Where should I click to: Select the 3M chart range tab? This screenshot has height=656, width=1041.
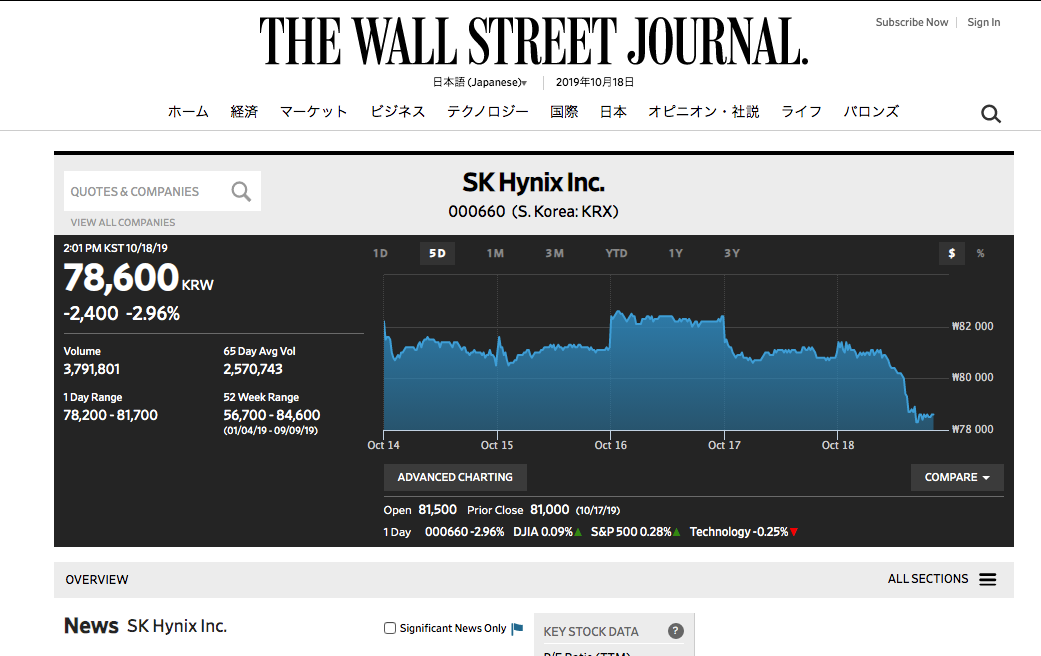click(x=554, y=253)
